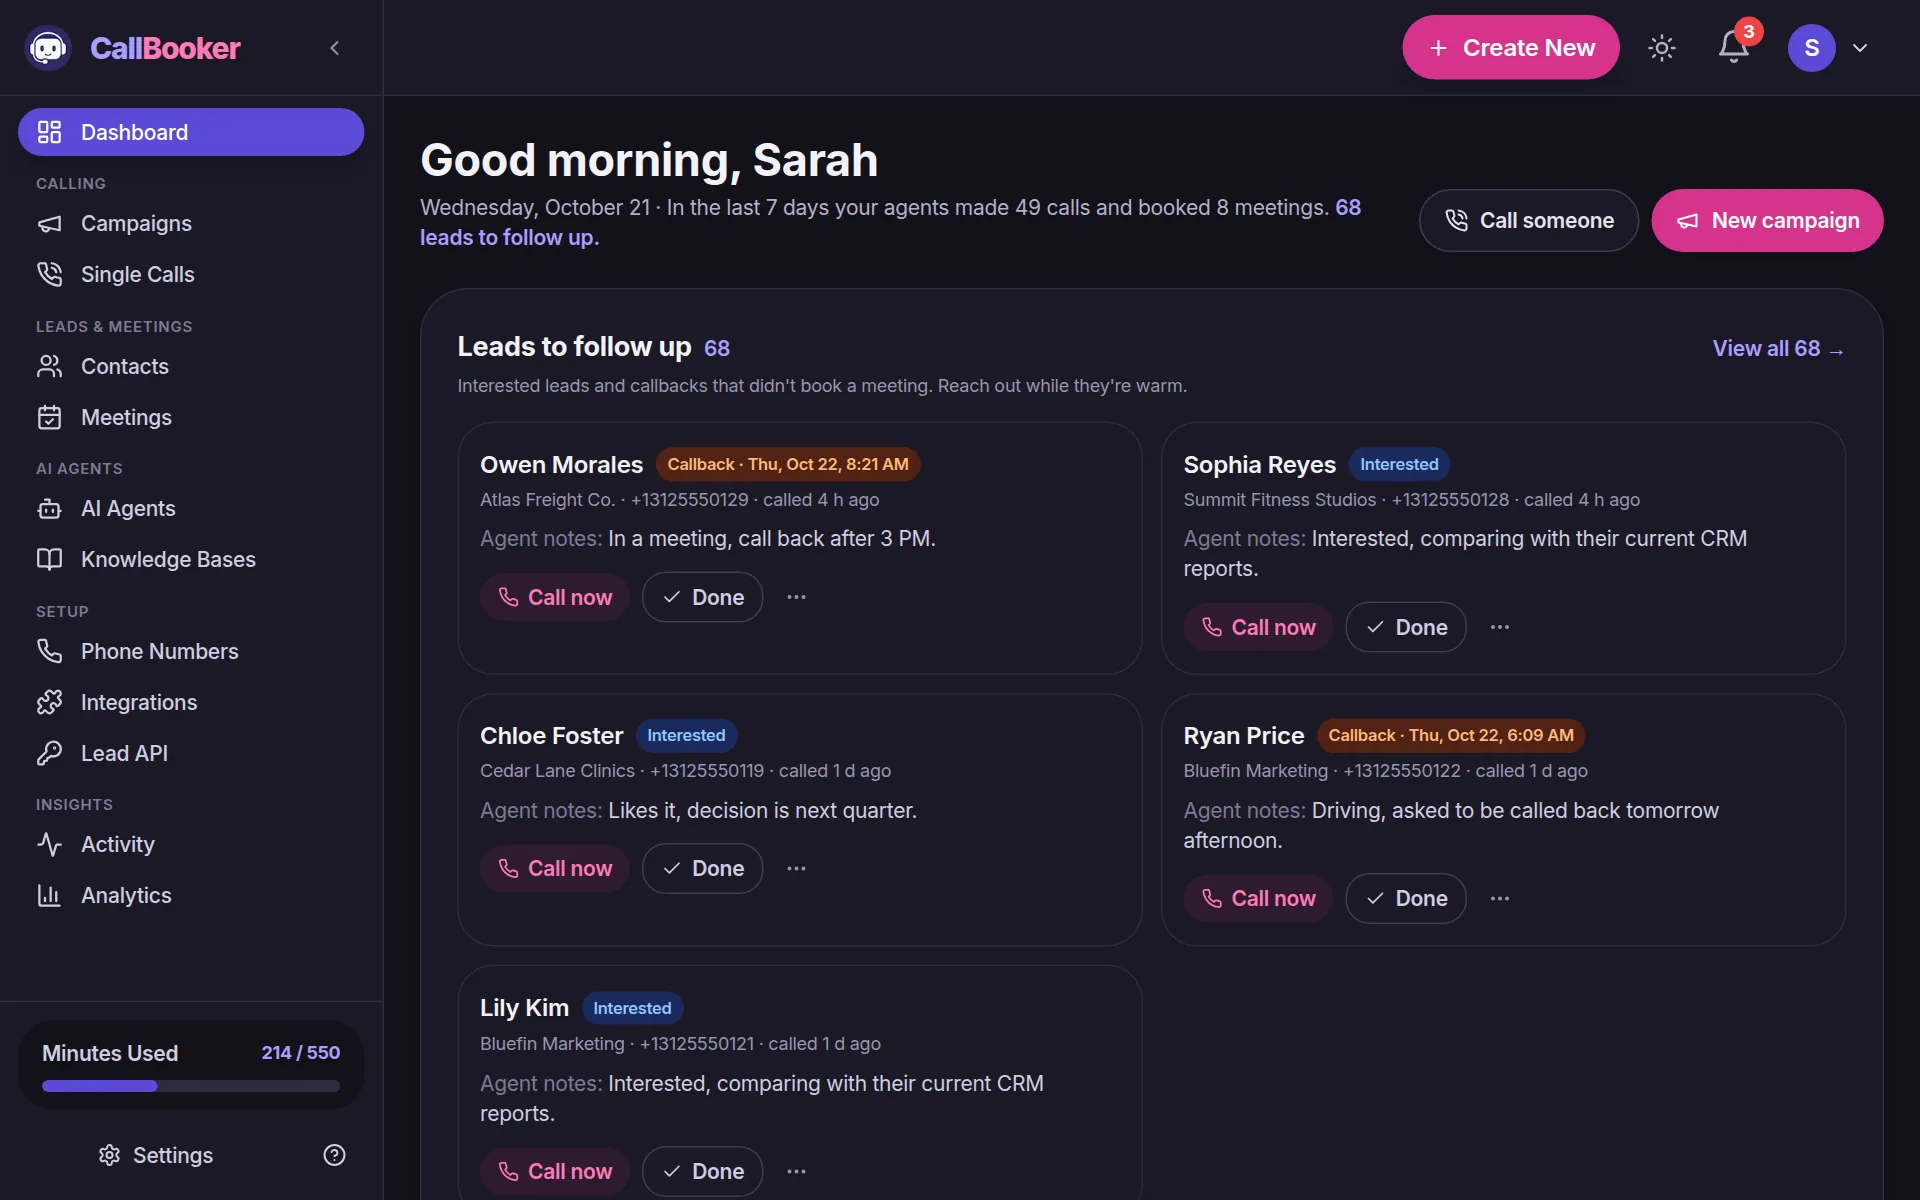Open Phone Numbers handset icon
1920x1200 pixels.
49,651
